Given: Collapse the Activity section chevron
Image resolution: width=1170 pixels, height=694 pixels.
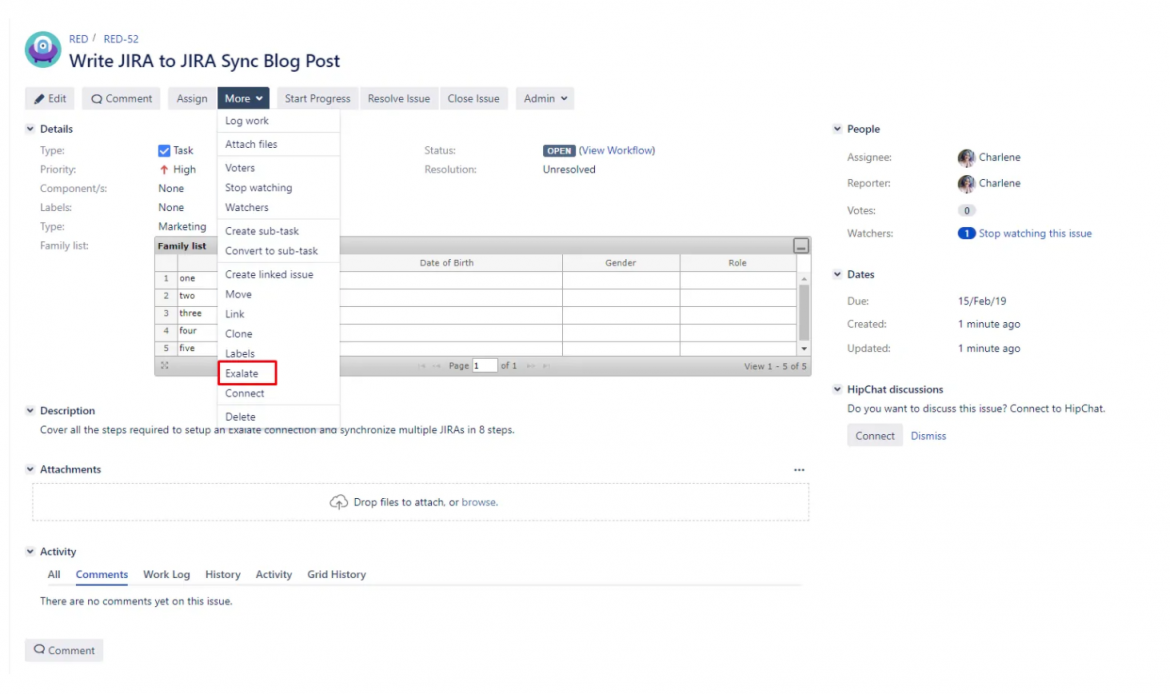Looking at the screenshot, I should click(x=31, y=551).
